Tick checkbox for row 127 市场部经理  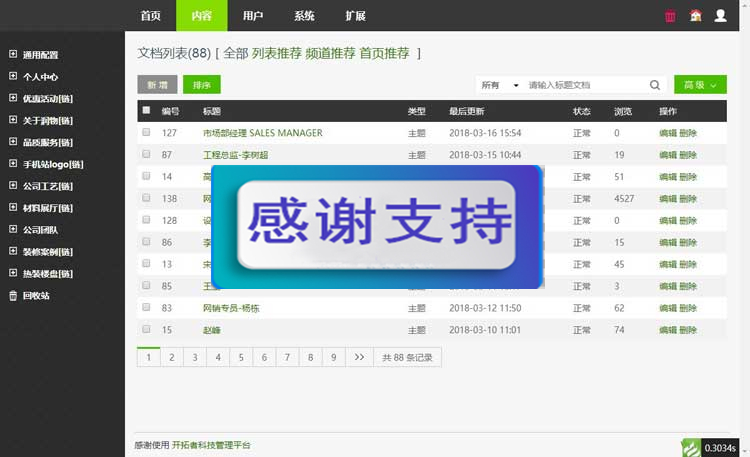tap(147, 132)
